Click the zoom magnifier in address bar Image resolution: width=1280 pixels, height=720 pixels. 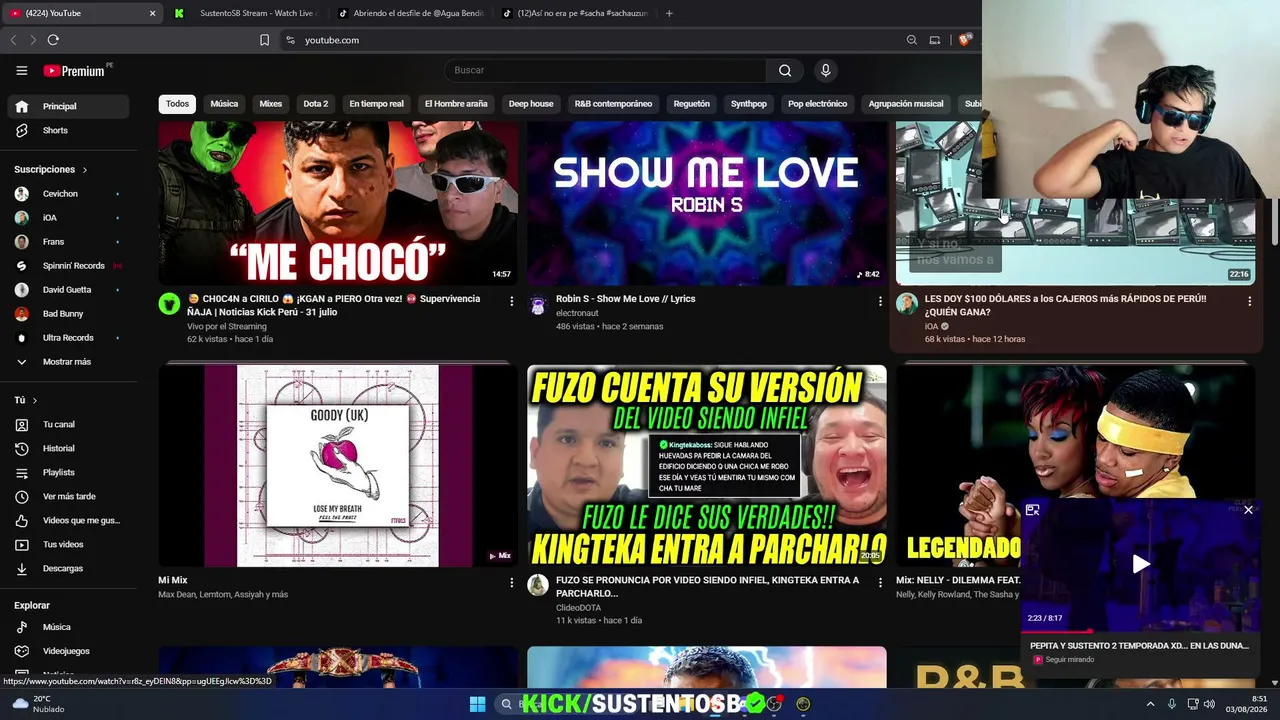911,40
